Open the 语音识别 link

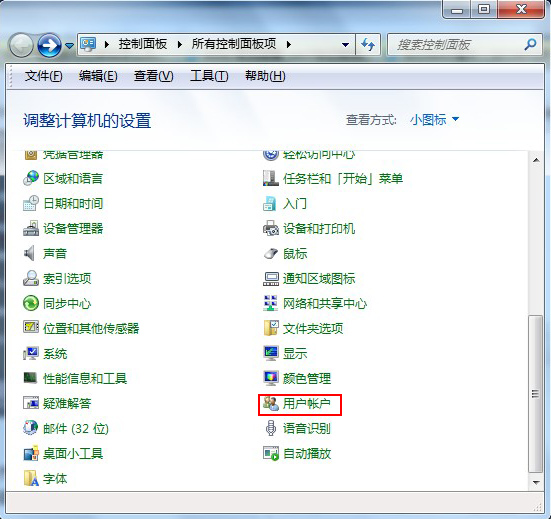pos(307,428)
